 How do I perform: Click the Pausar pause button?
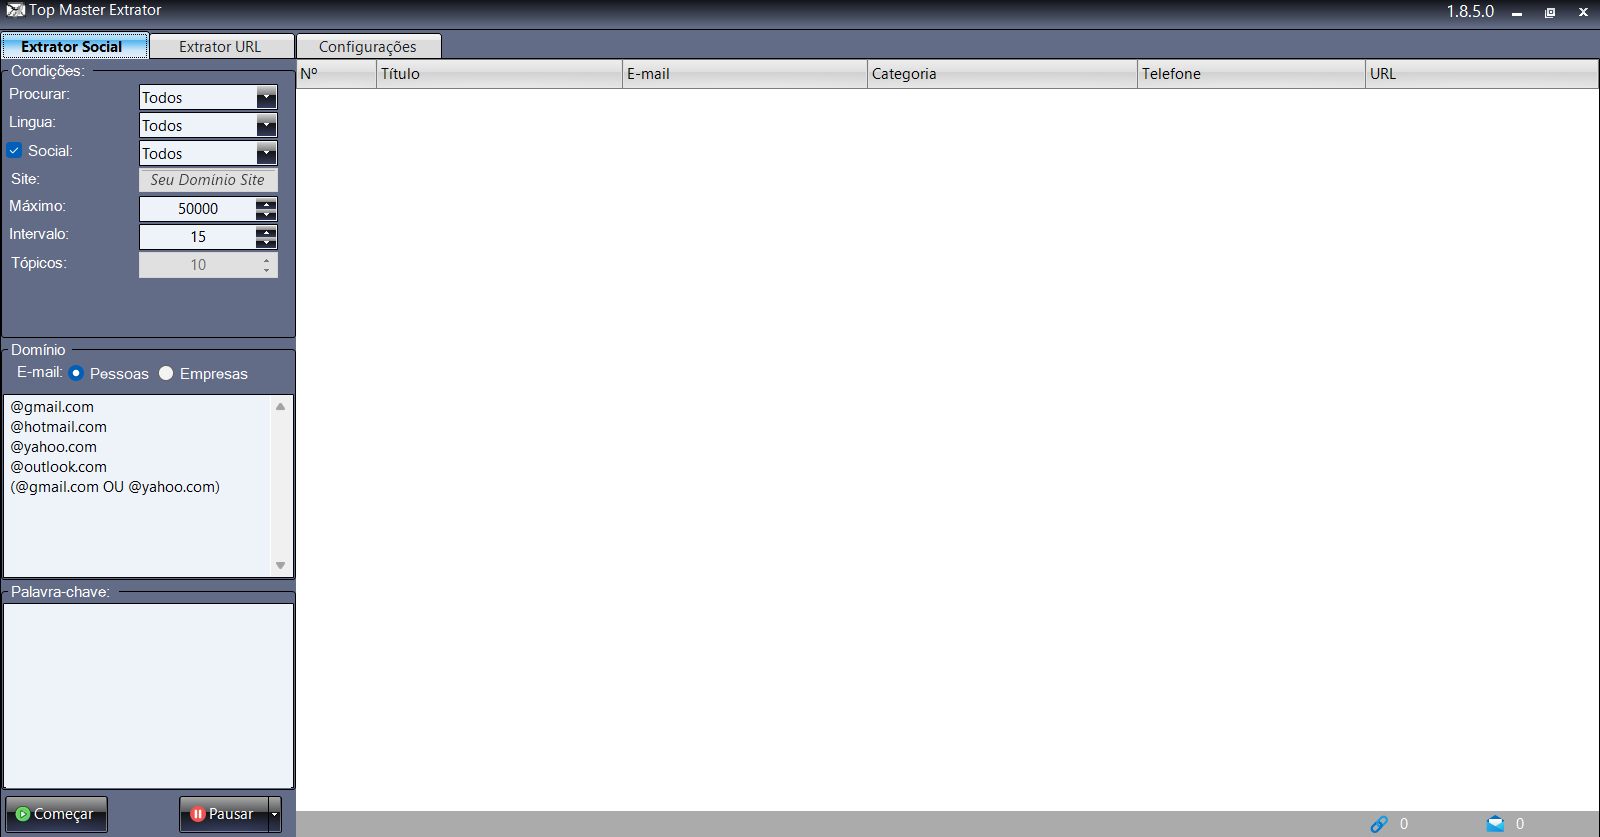tap(224, 814)
